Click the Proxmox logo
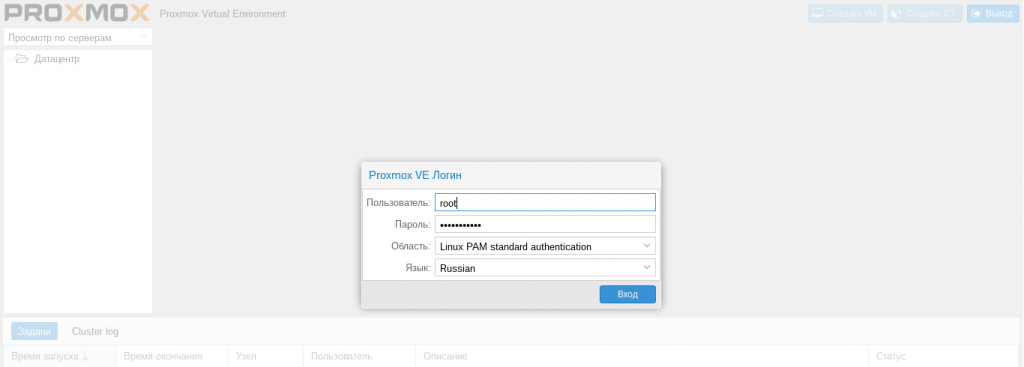 (x=76, y=13)
